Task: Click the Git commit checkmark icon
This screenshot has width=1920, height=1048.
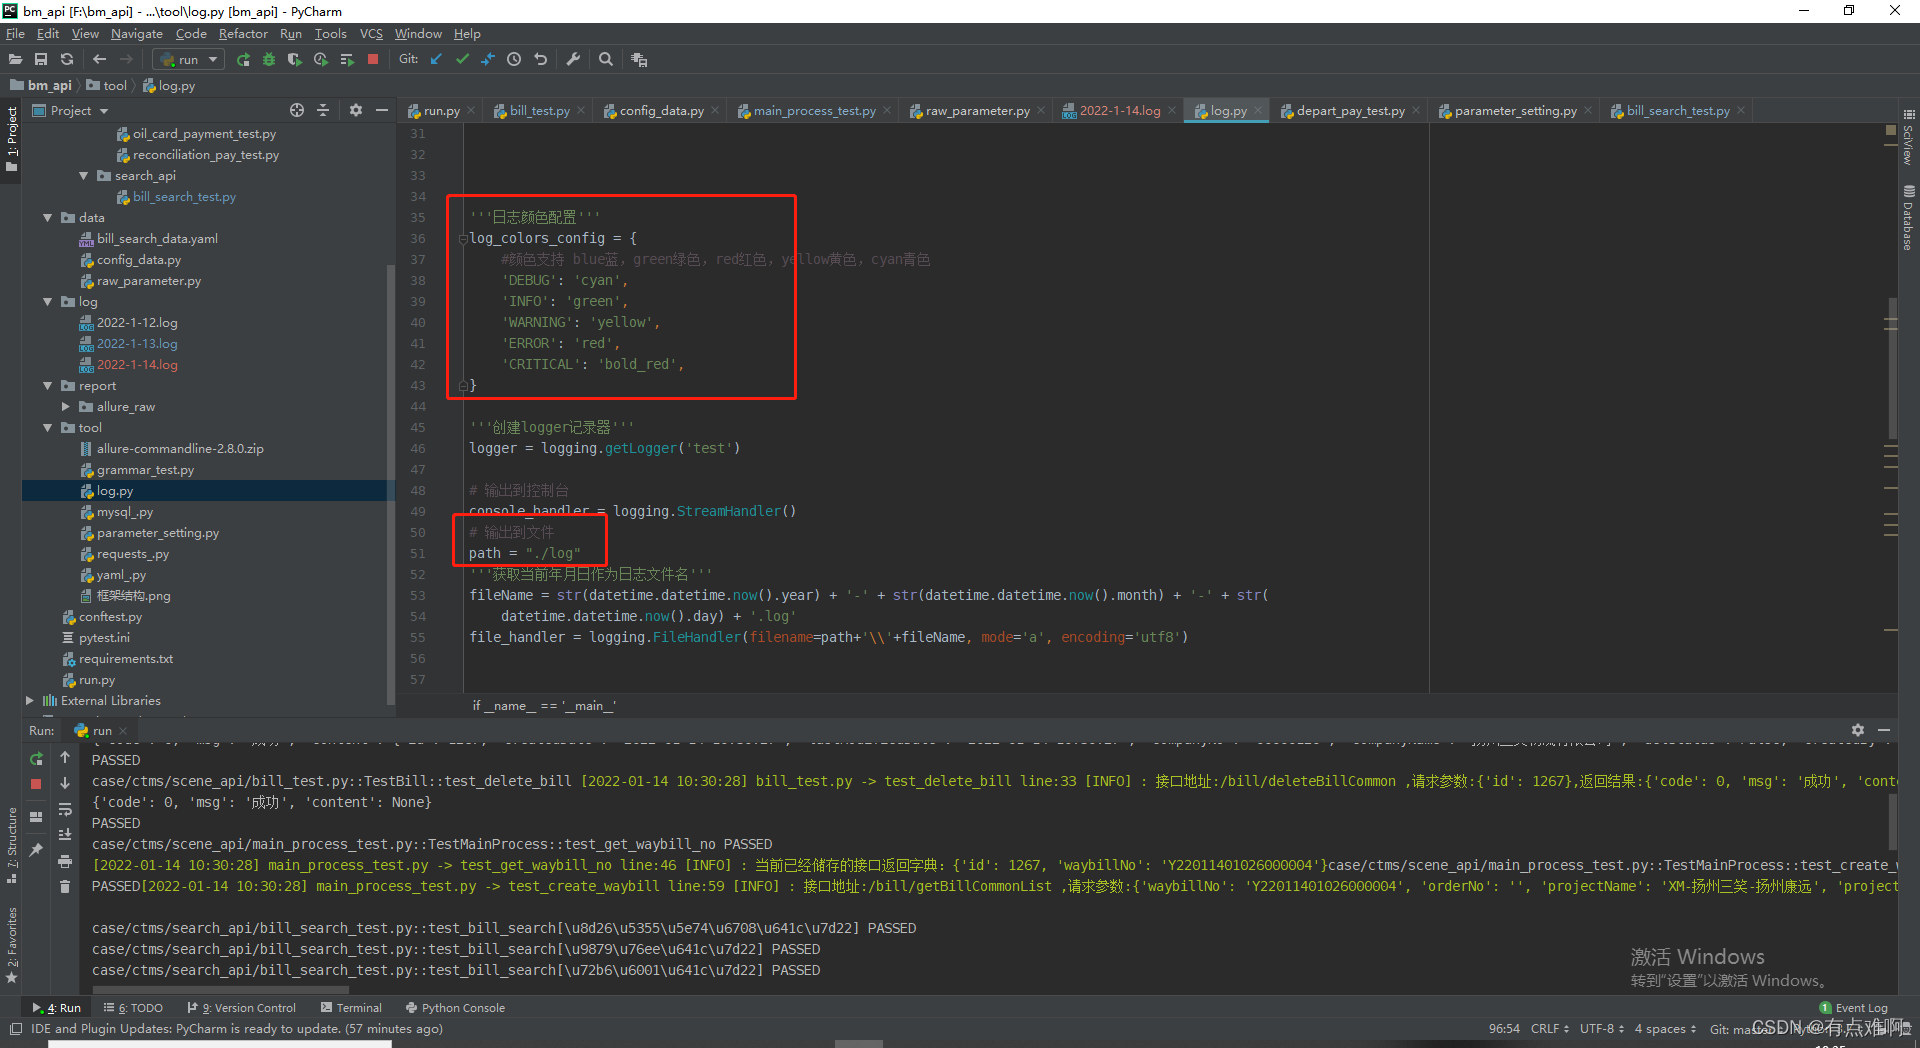Action: [x=462, y=60]
